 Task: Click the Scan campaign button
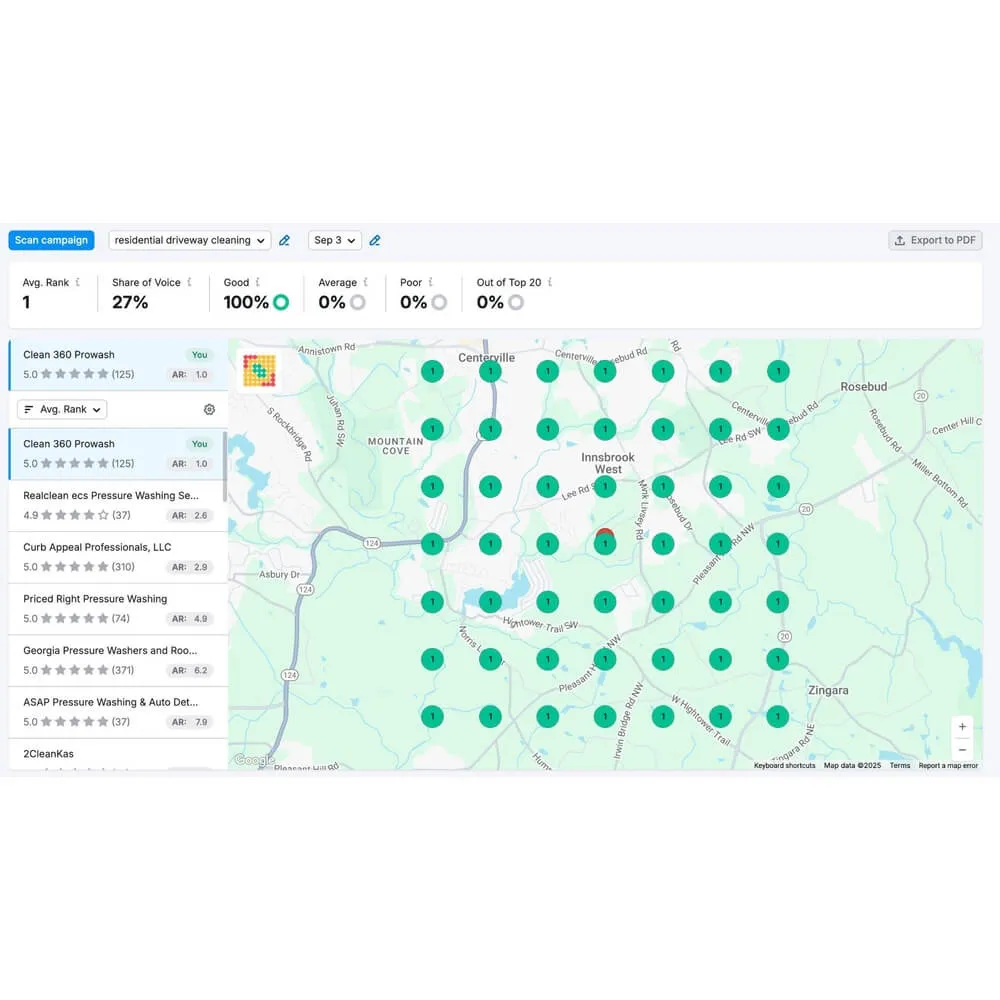click(51, 240)
